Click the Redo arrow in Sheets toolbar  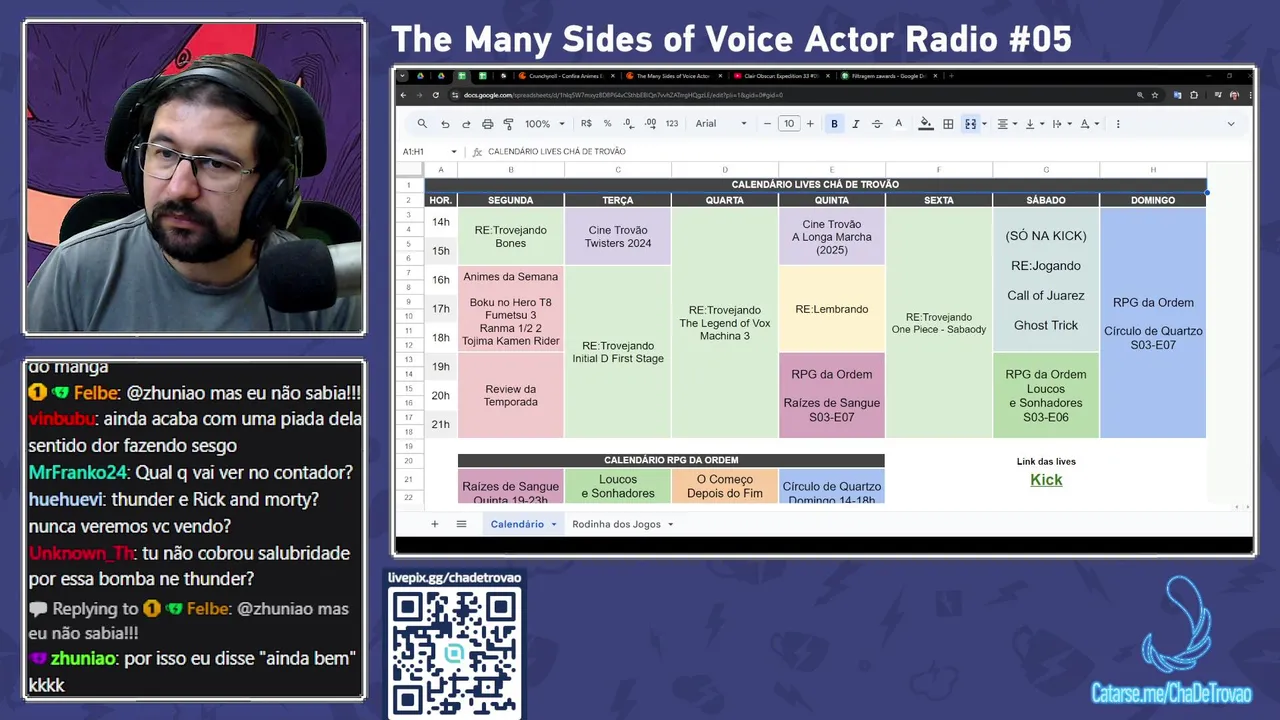point(466,124)
